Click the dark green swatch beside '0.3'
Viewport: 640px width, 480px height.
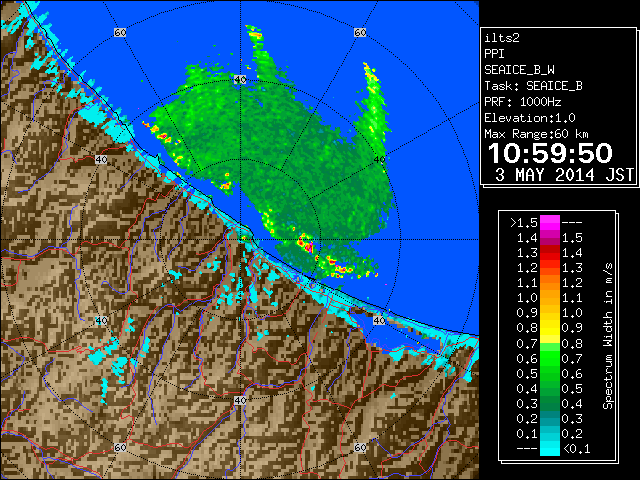tap(550, 404)
